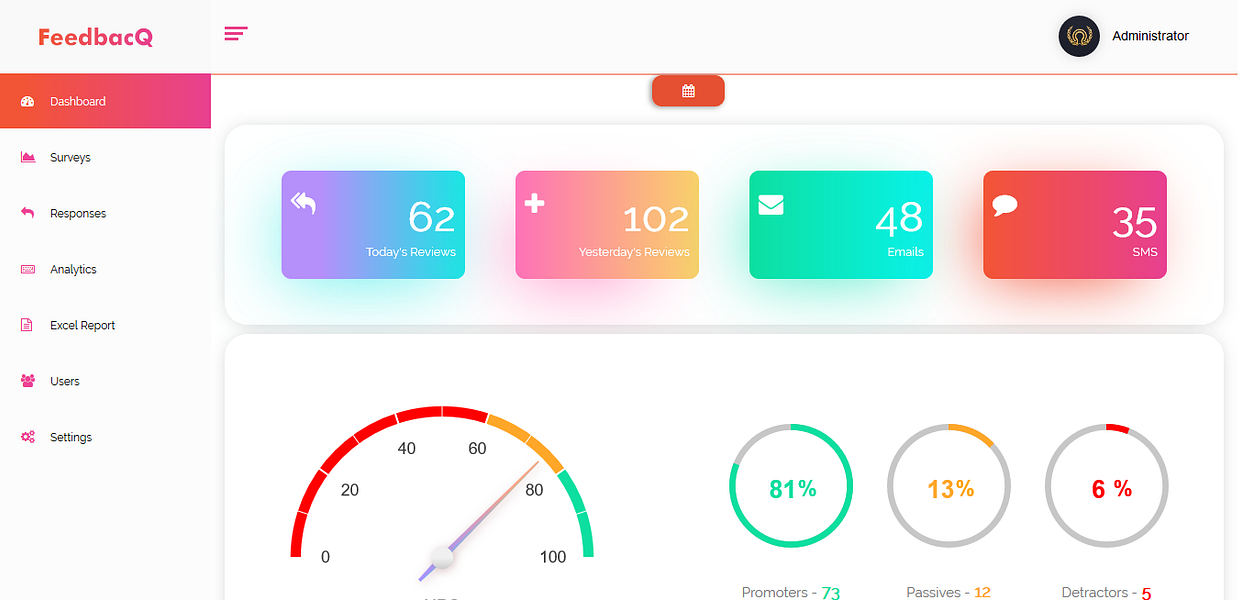
Task: Click the 40 tick label on gauge
Action: [407, 449]
